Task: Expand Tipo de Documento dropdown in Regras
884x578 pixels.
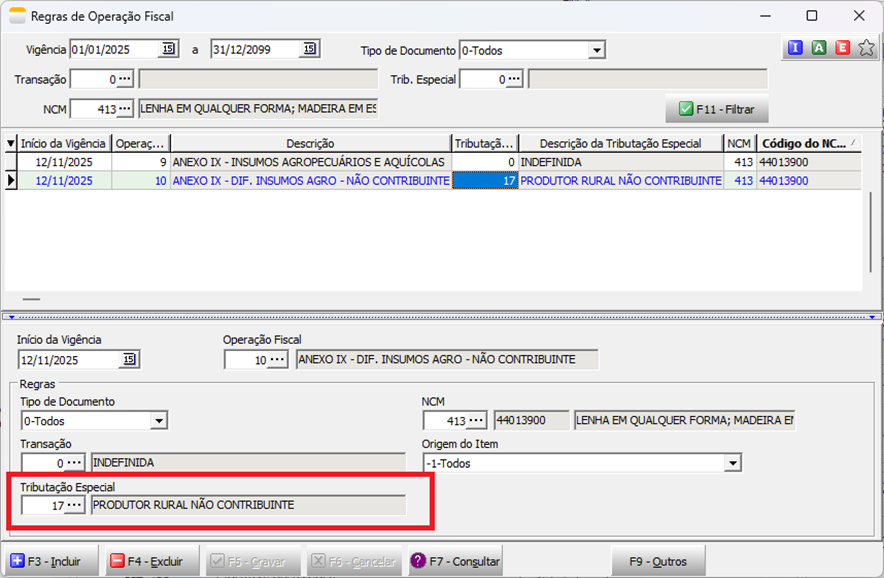Action: pos(158,422)
